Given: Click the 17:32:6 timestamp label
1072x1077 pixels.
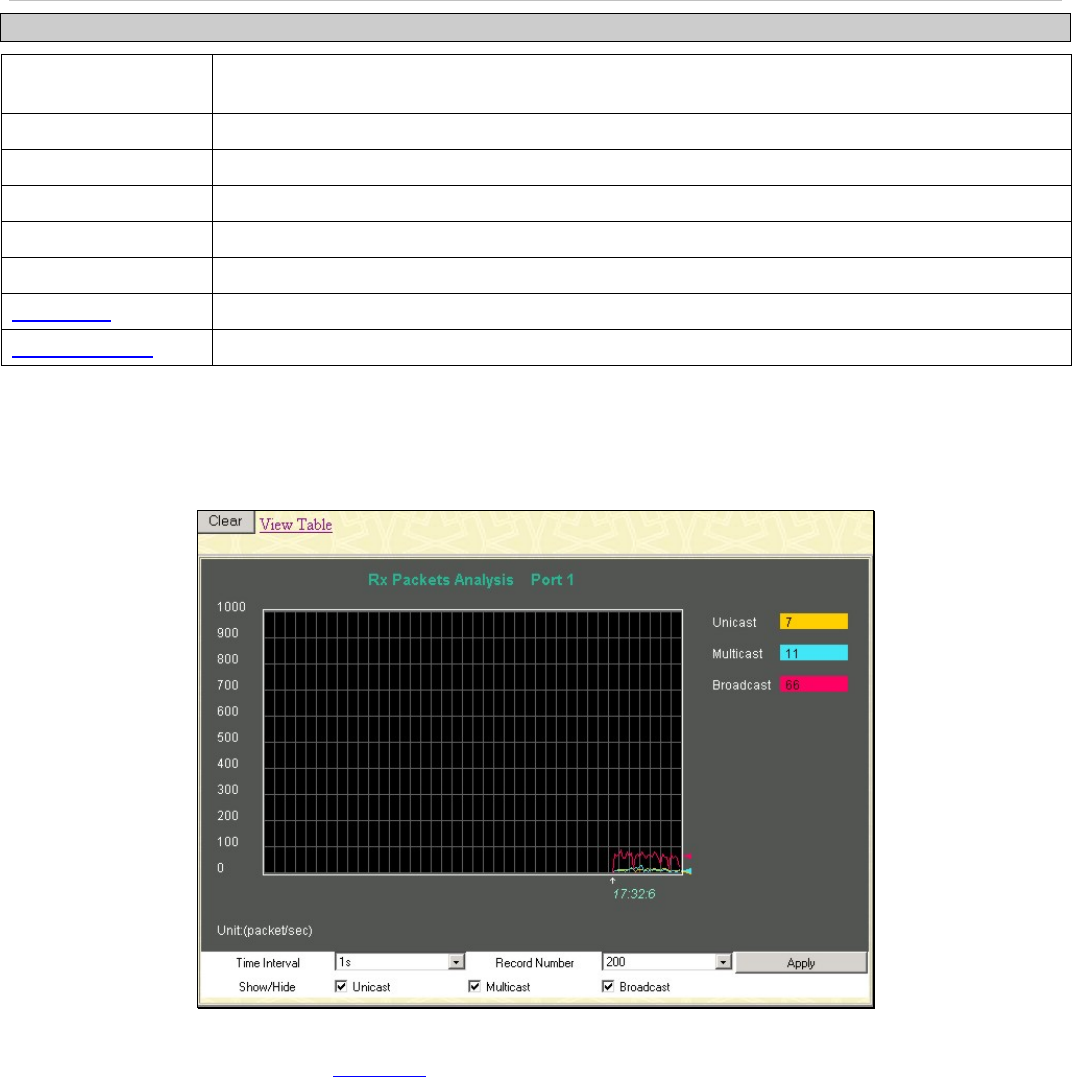Looking at the screenshot, I should tap(634, 894).
